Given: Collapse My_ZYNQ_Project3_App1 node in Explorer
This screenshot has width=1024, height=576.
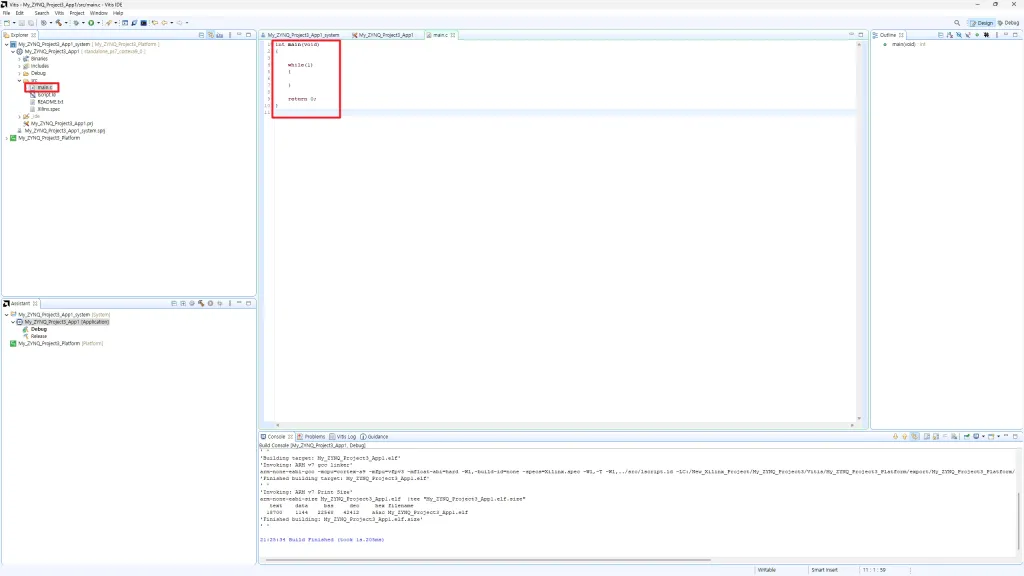Looking at the screenshot, I should [13, 52].
